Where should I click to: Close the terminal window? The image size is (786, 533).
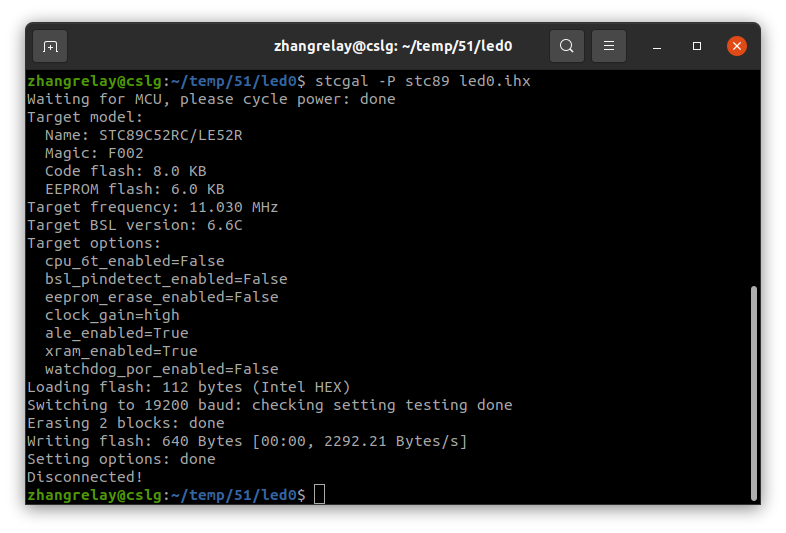click(x=737, y=46)
